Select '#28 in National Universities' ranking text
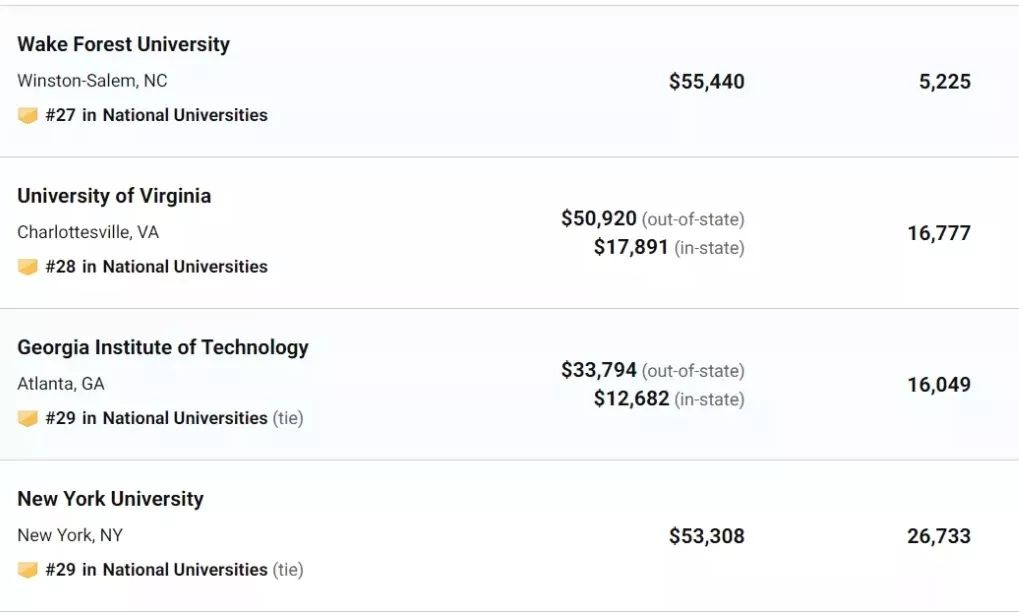1019x613 pixels. coord(157,267)
